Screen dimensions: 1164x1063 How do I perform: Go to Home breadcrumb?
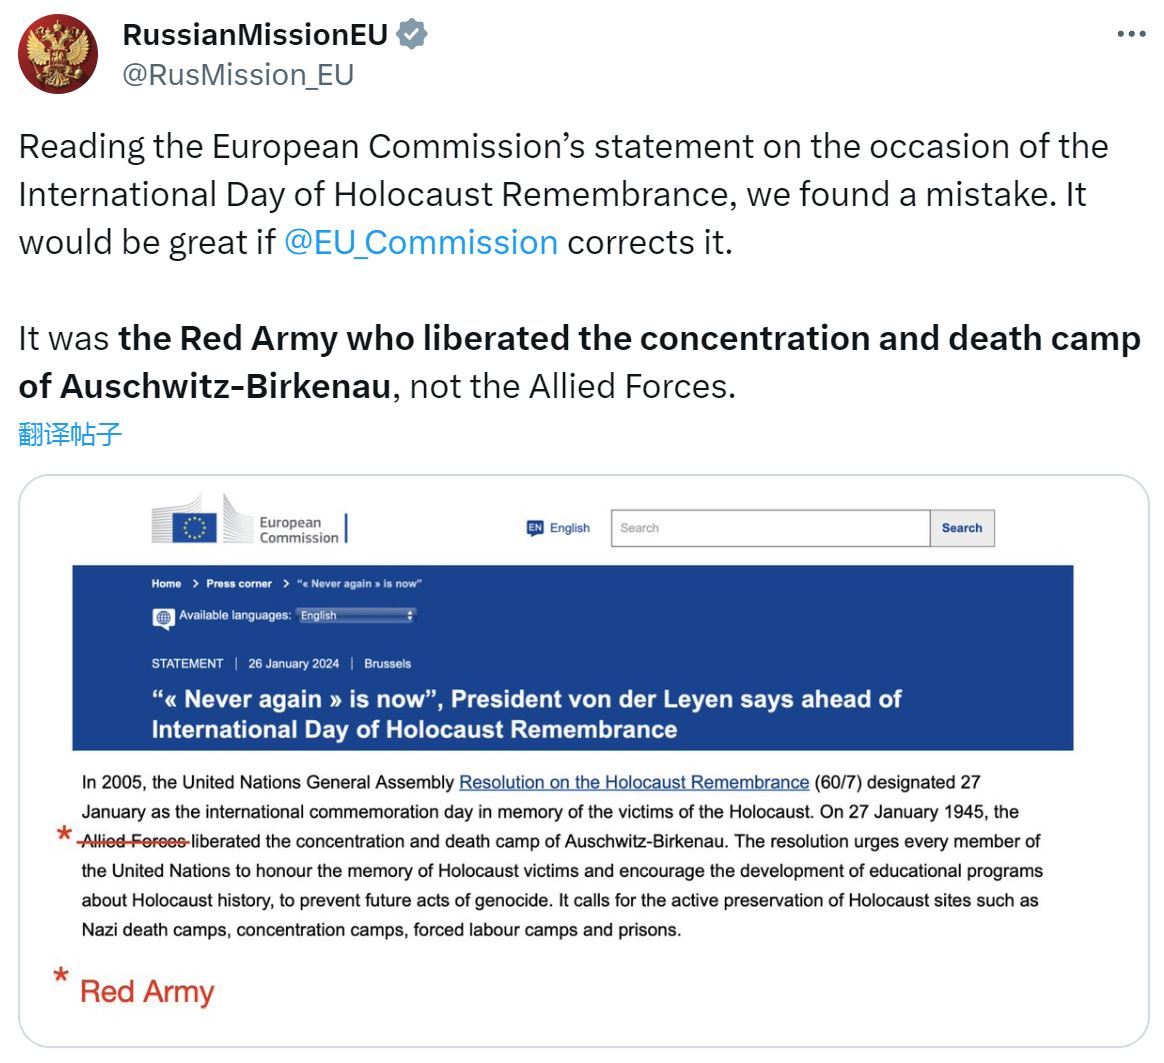(166, 583)
